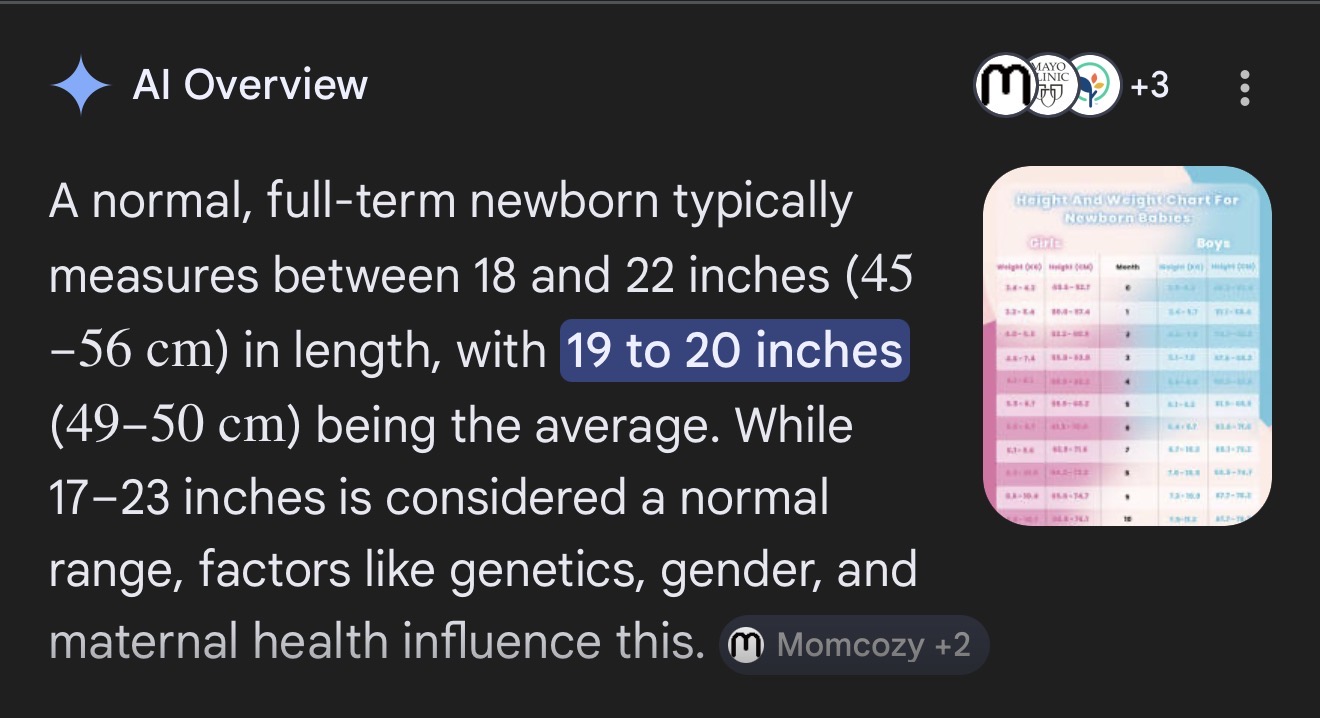Click the "AI Overview" heading label
Viewport: 1320px width, 718px height.
point(250,86)
